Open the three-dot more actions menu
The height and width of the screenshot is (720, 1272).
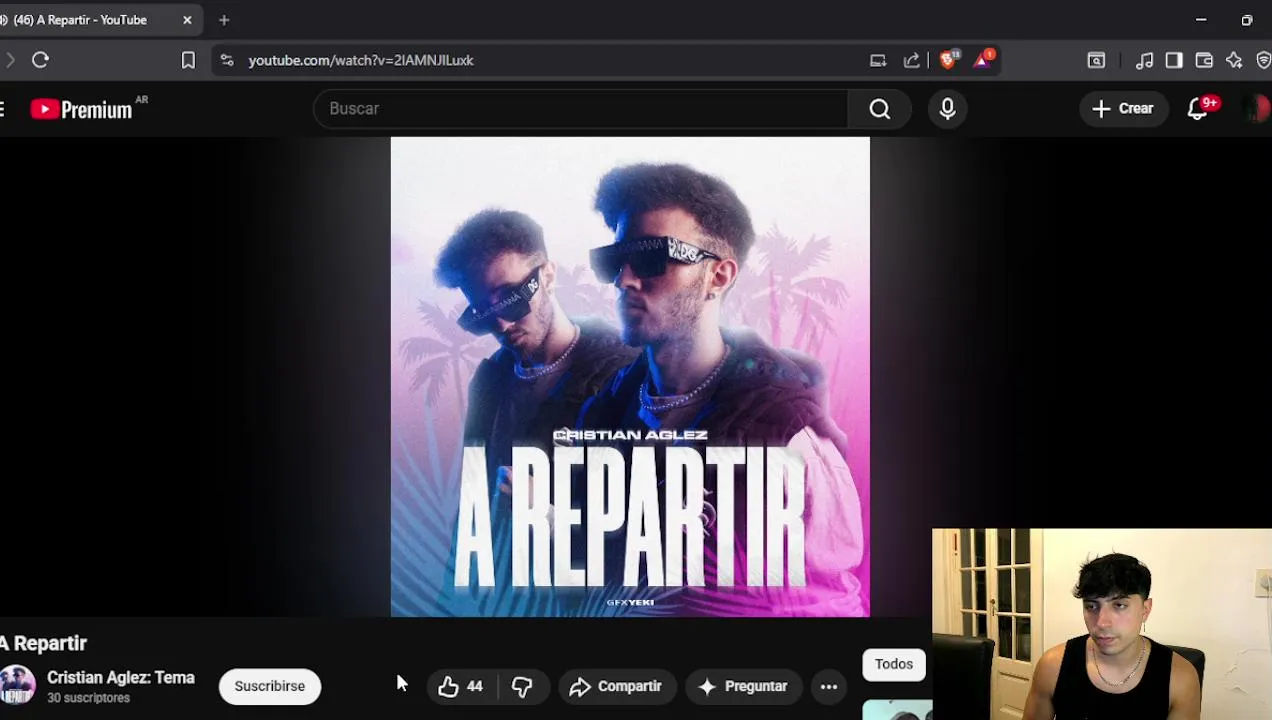click(829, 686)
